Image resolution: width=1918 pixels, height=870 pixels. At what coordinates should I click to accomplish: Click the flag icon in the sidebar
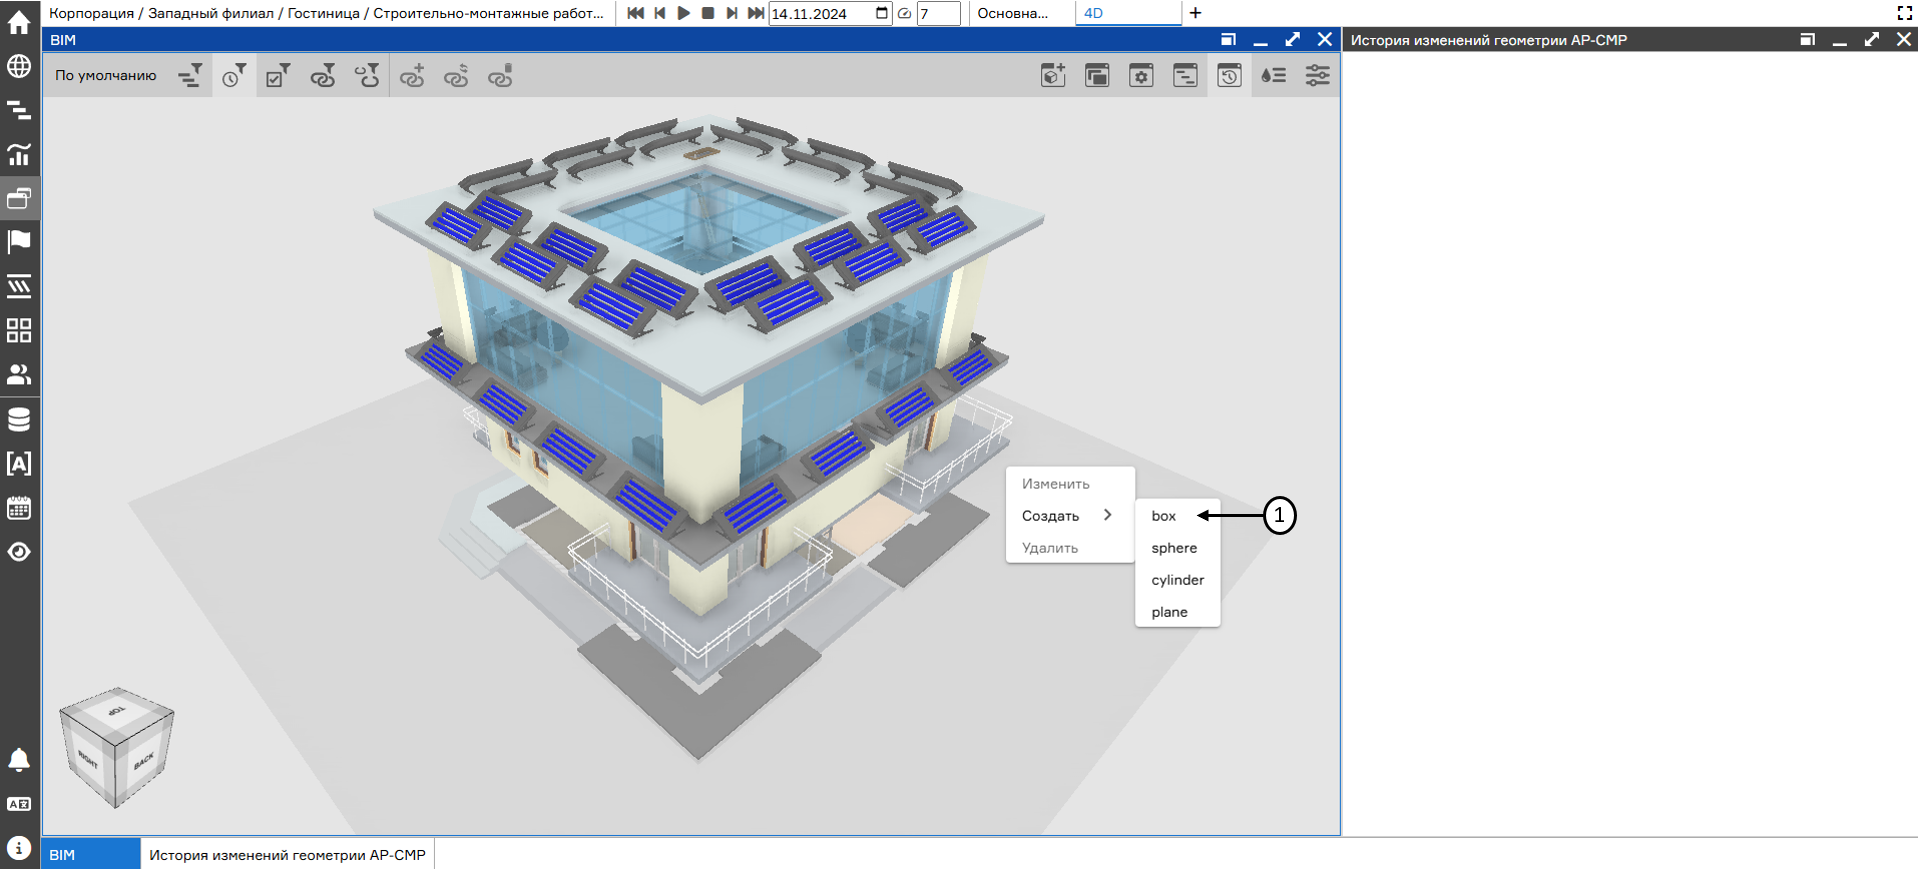[x=19, y=242]
